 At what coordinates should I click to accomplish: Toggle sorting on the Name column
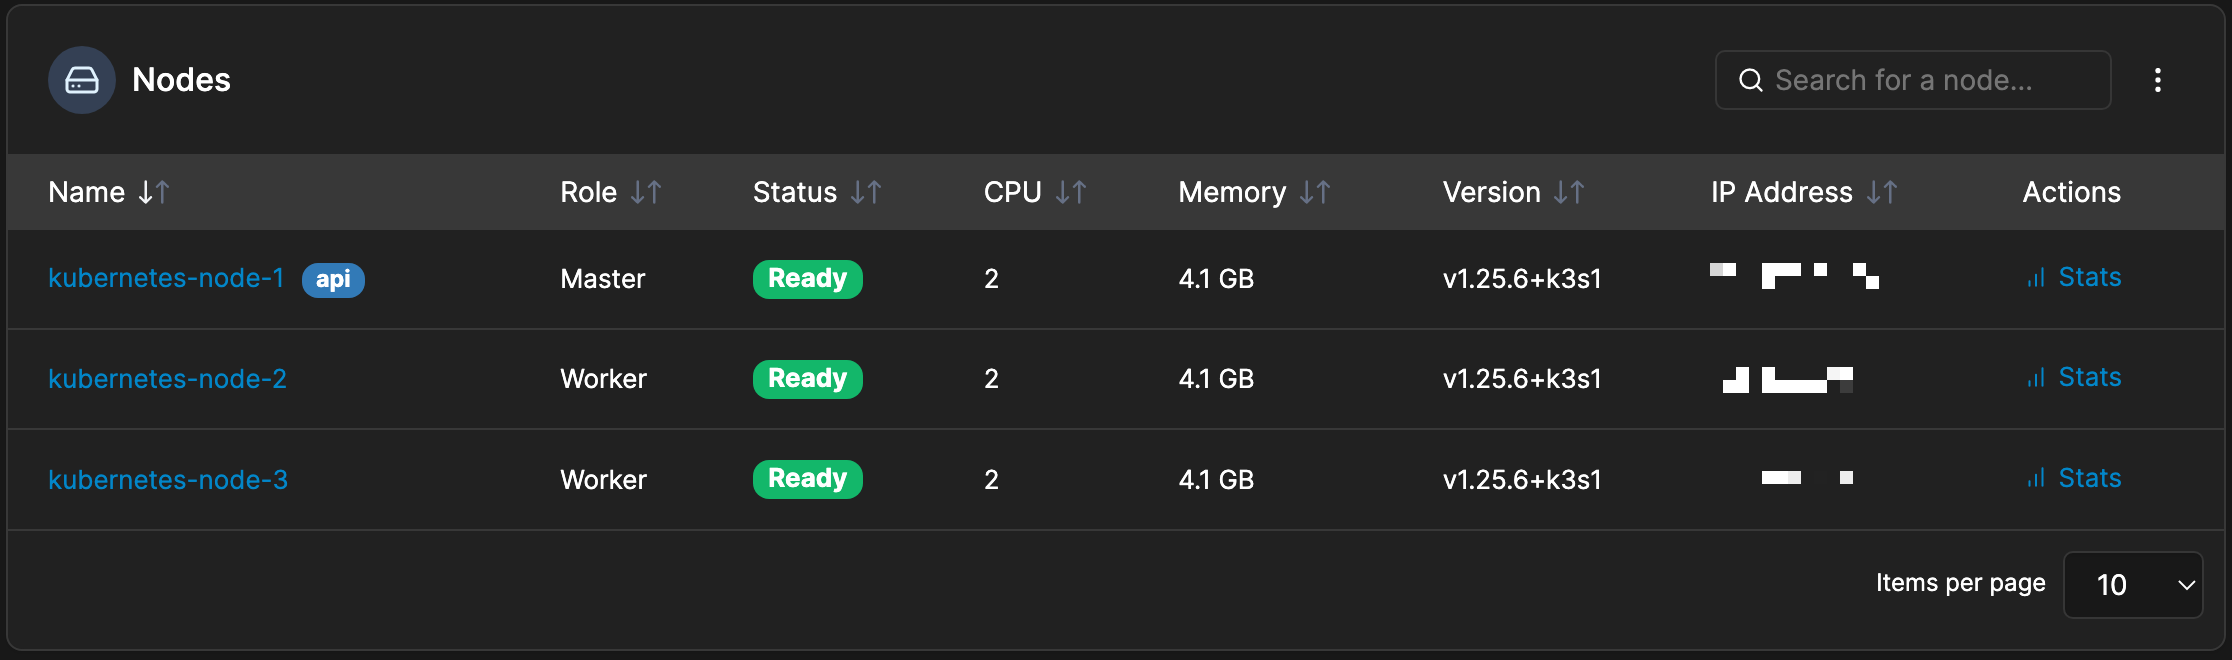[154, 192]
